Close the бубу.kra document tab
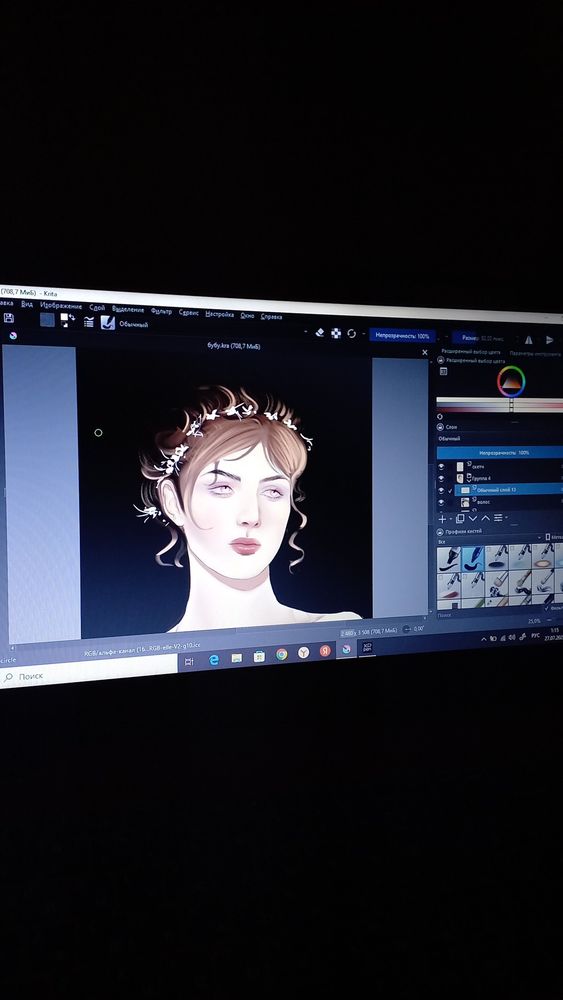Image resolution: width=563 pixels, height=1000 pixels. pos(425,352)
